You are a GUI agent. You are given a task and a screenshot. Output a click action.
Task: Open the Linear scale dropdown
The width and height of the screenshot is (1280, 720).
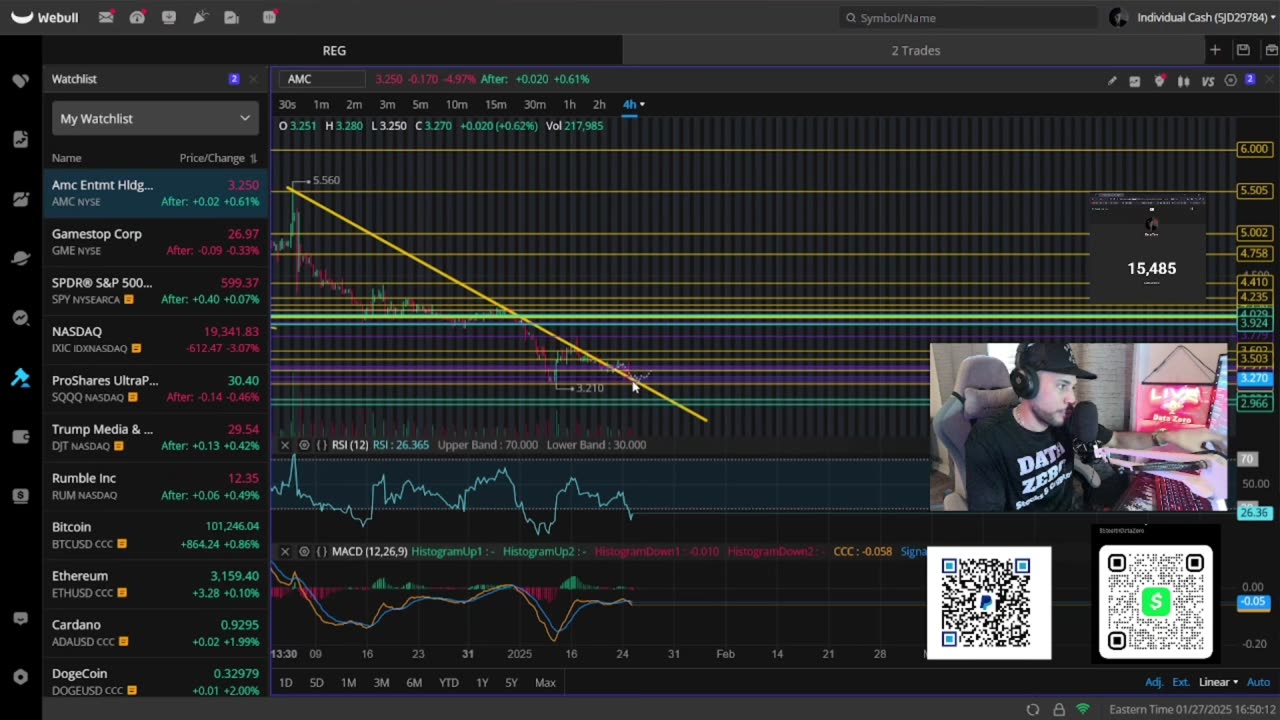coord(1218,683)
